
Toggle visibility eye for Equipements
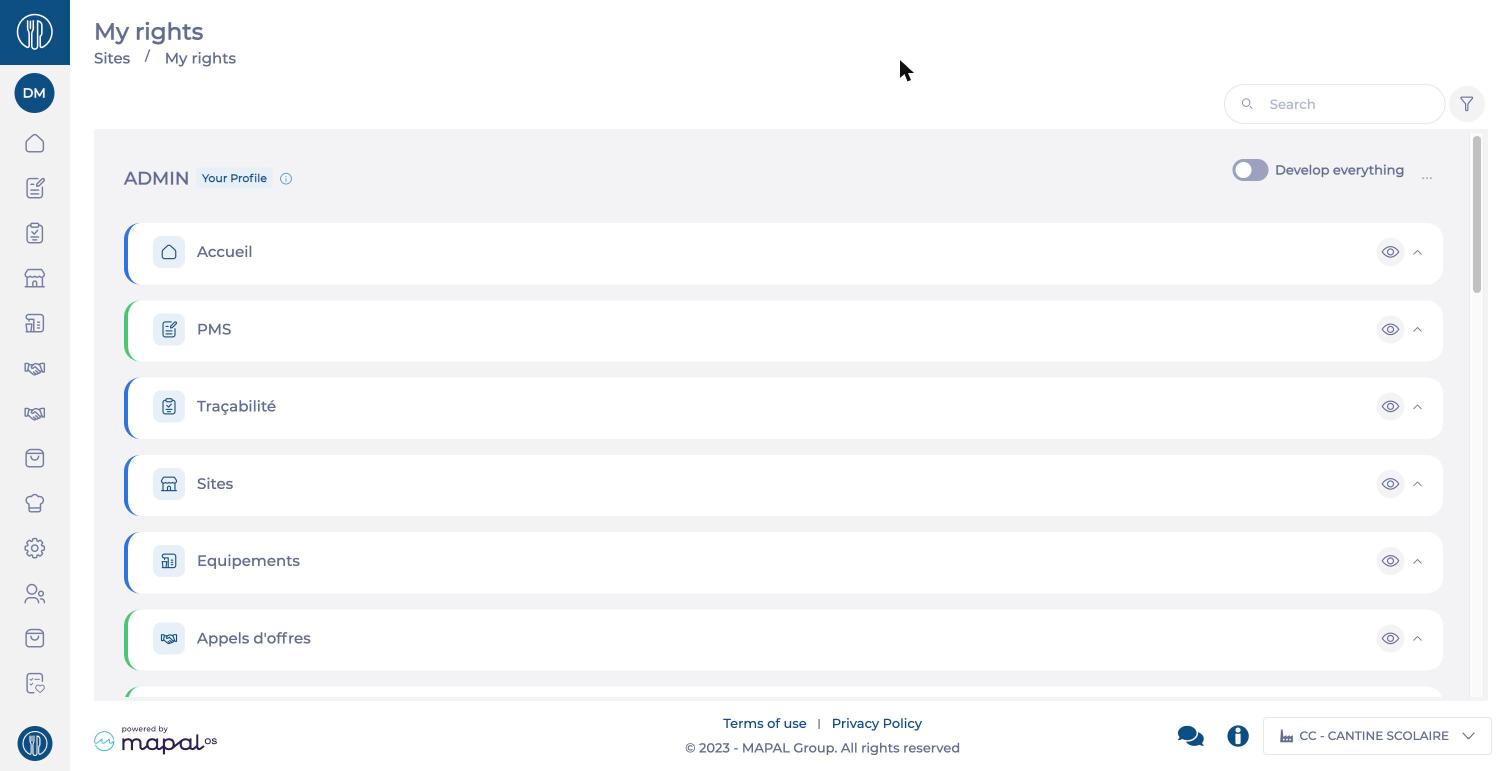(1390, 561)
